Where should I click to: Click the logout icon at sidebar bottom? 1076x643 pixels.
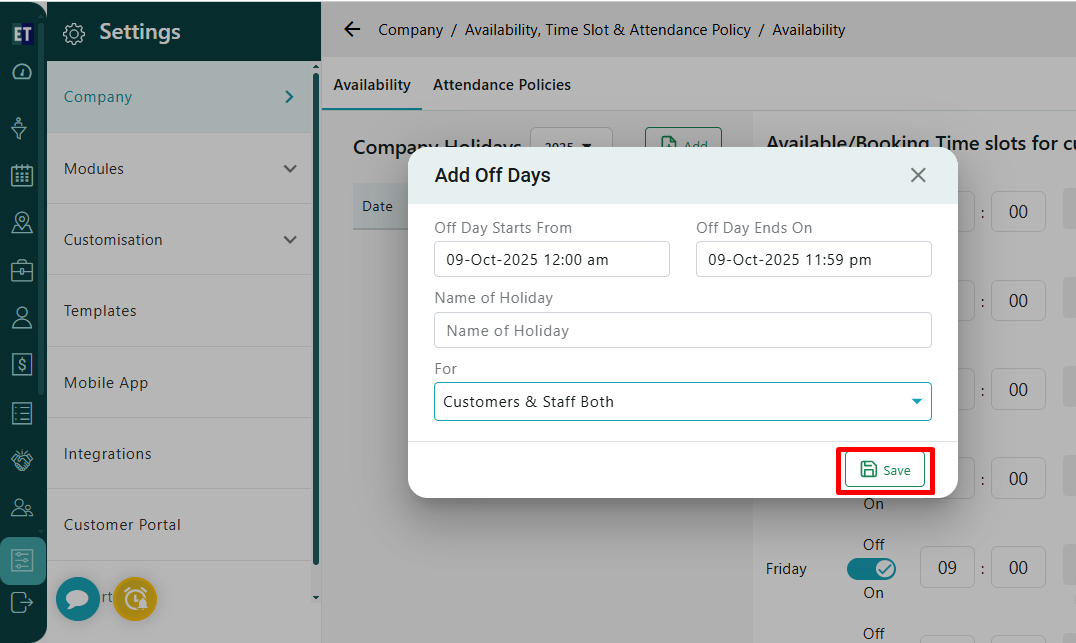22,602
